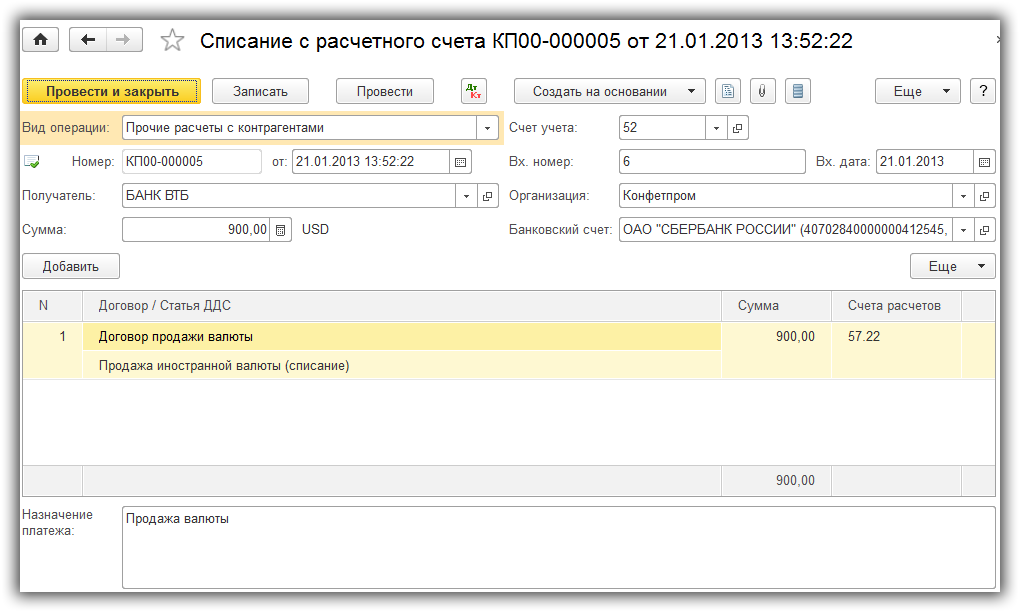
Task: Open calendar picker for document date
Action: coord(460,161)
